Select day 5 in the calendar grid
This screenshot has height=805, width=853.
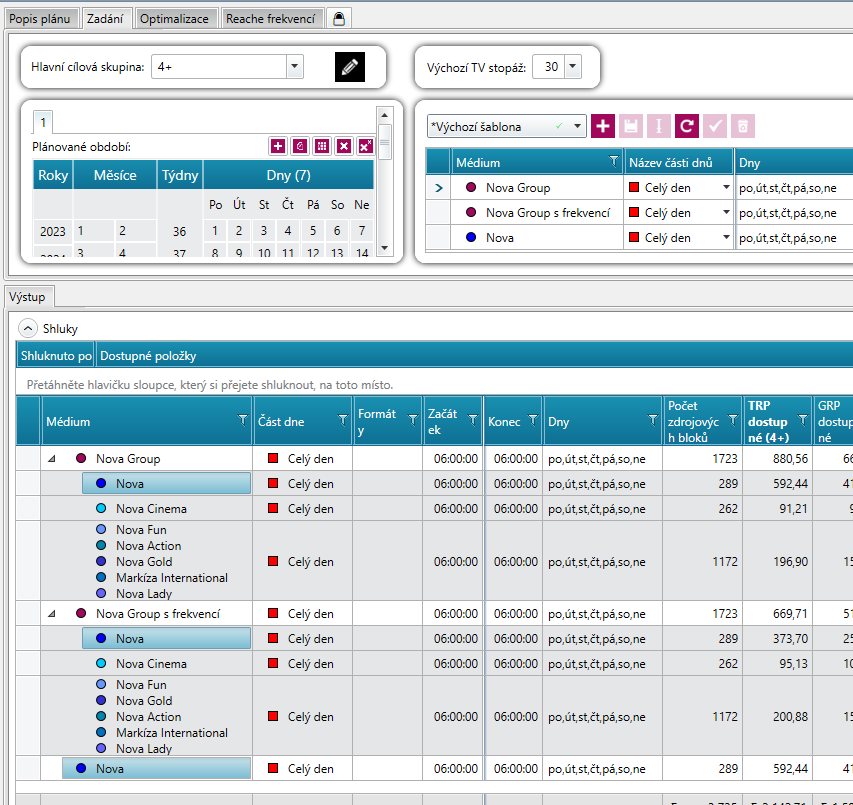[313, 231]
